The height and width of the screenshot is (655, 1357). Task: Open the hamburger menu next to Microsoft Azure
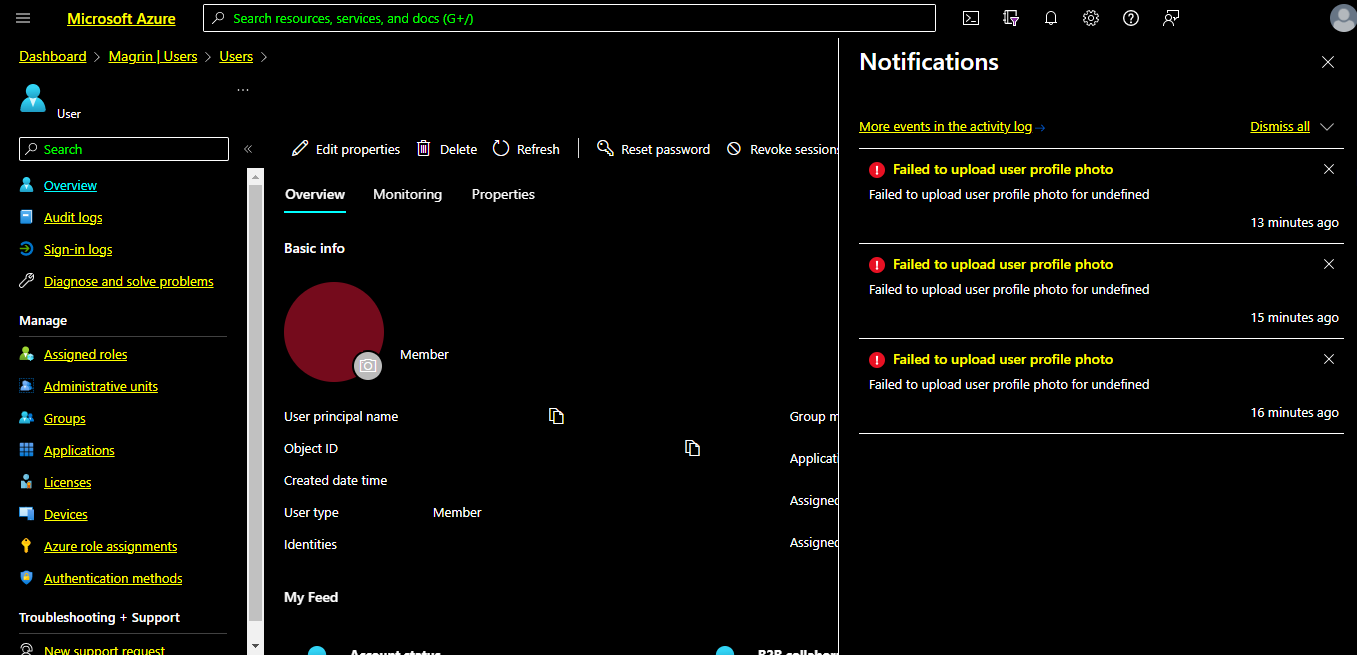click(22, 18)
